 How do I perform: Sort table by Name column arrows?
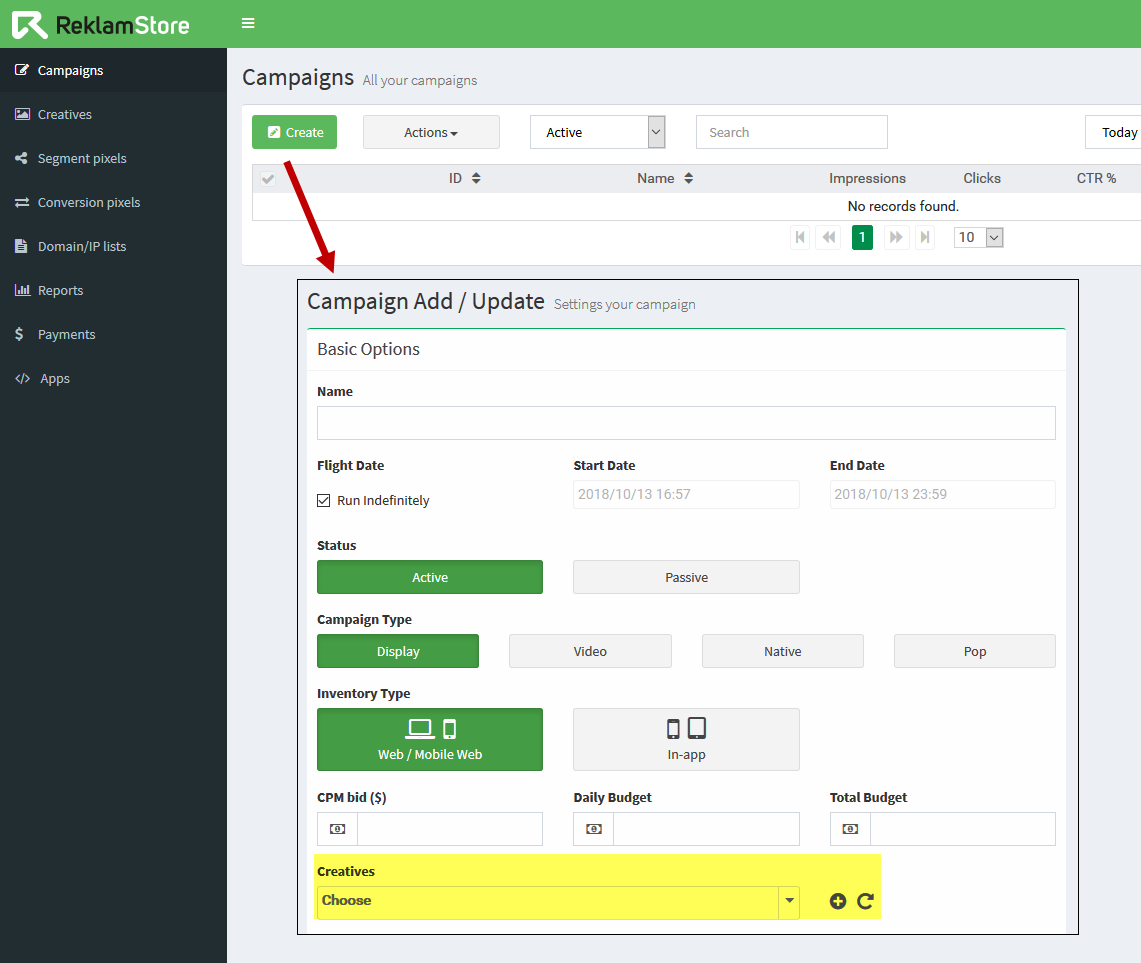pos(688,178)
